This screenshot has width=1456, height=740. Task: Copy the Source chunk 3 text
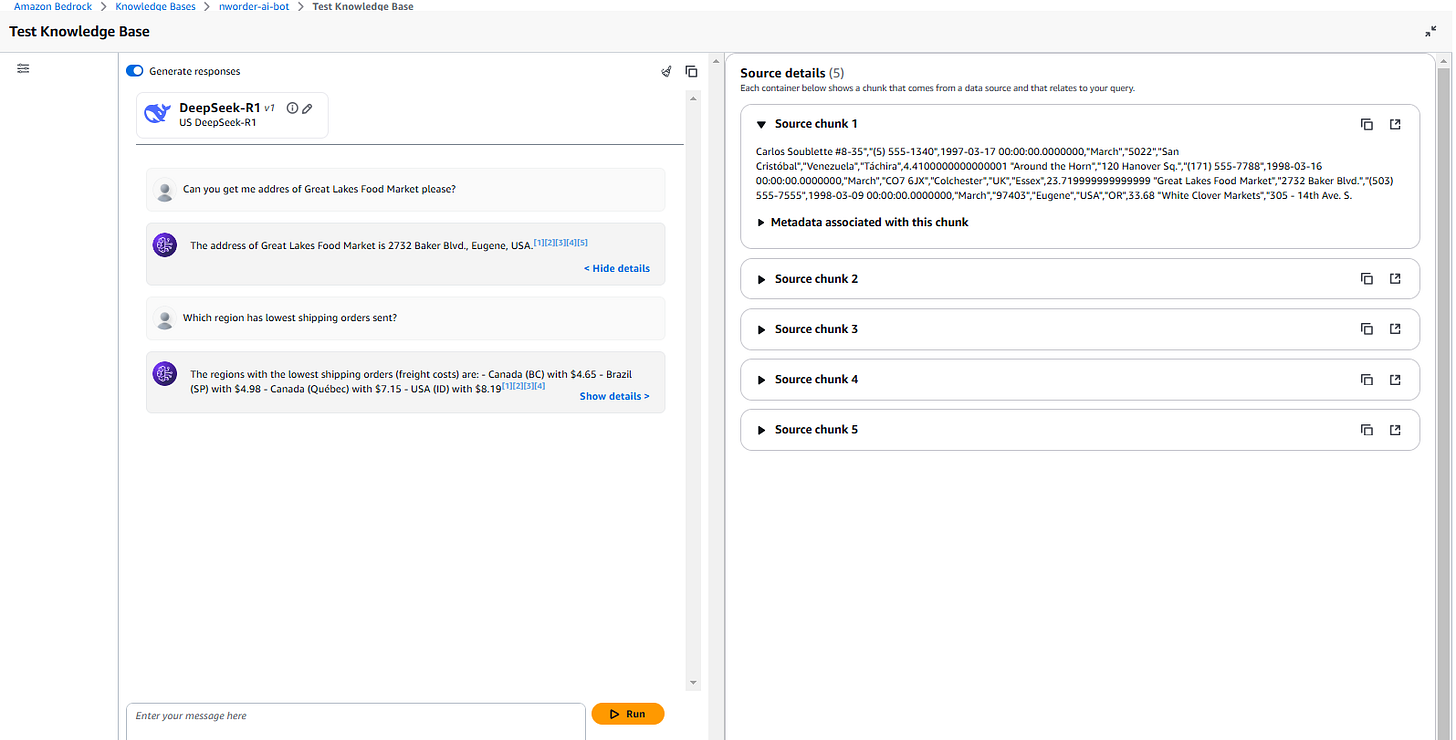1367,329
